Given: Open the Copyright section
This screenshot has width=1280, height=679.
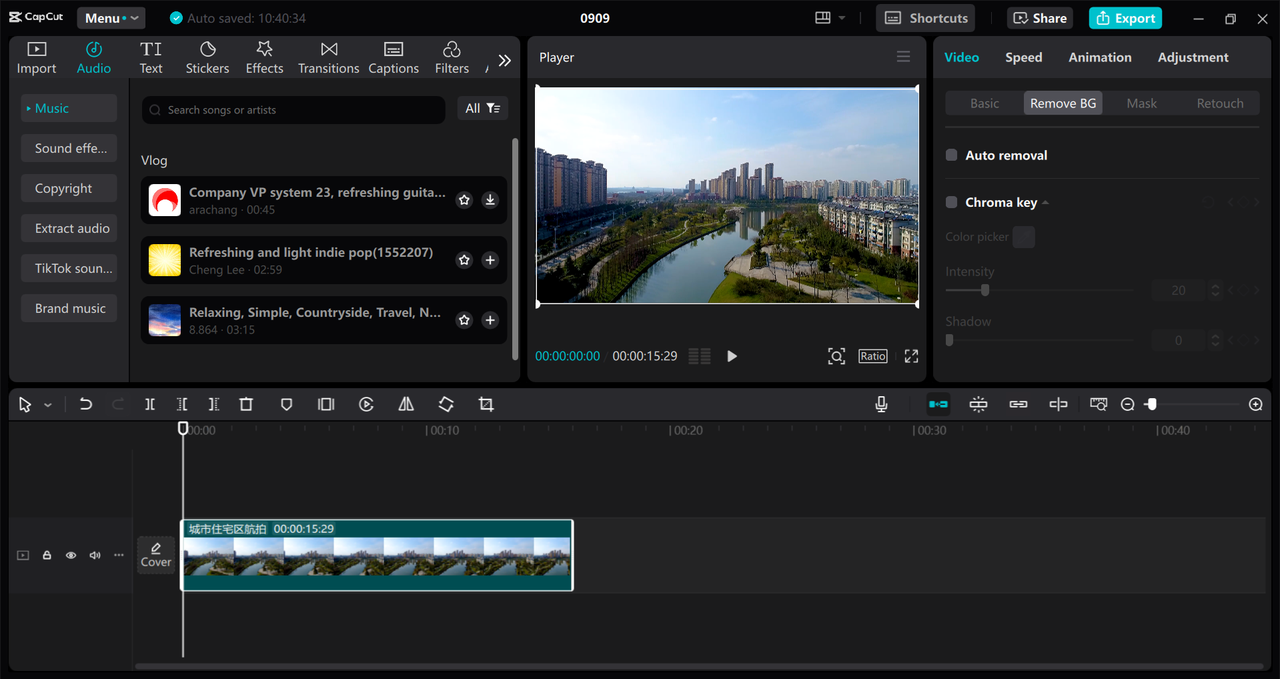Looking at the screenshot, I should tap(69, 188).
